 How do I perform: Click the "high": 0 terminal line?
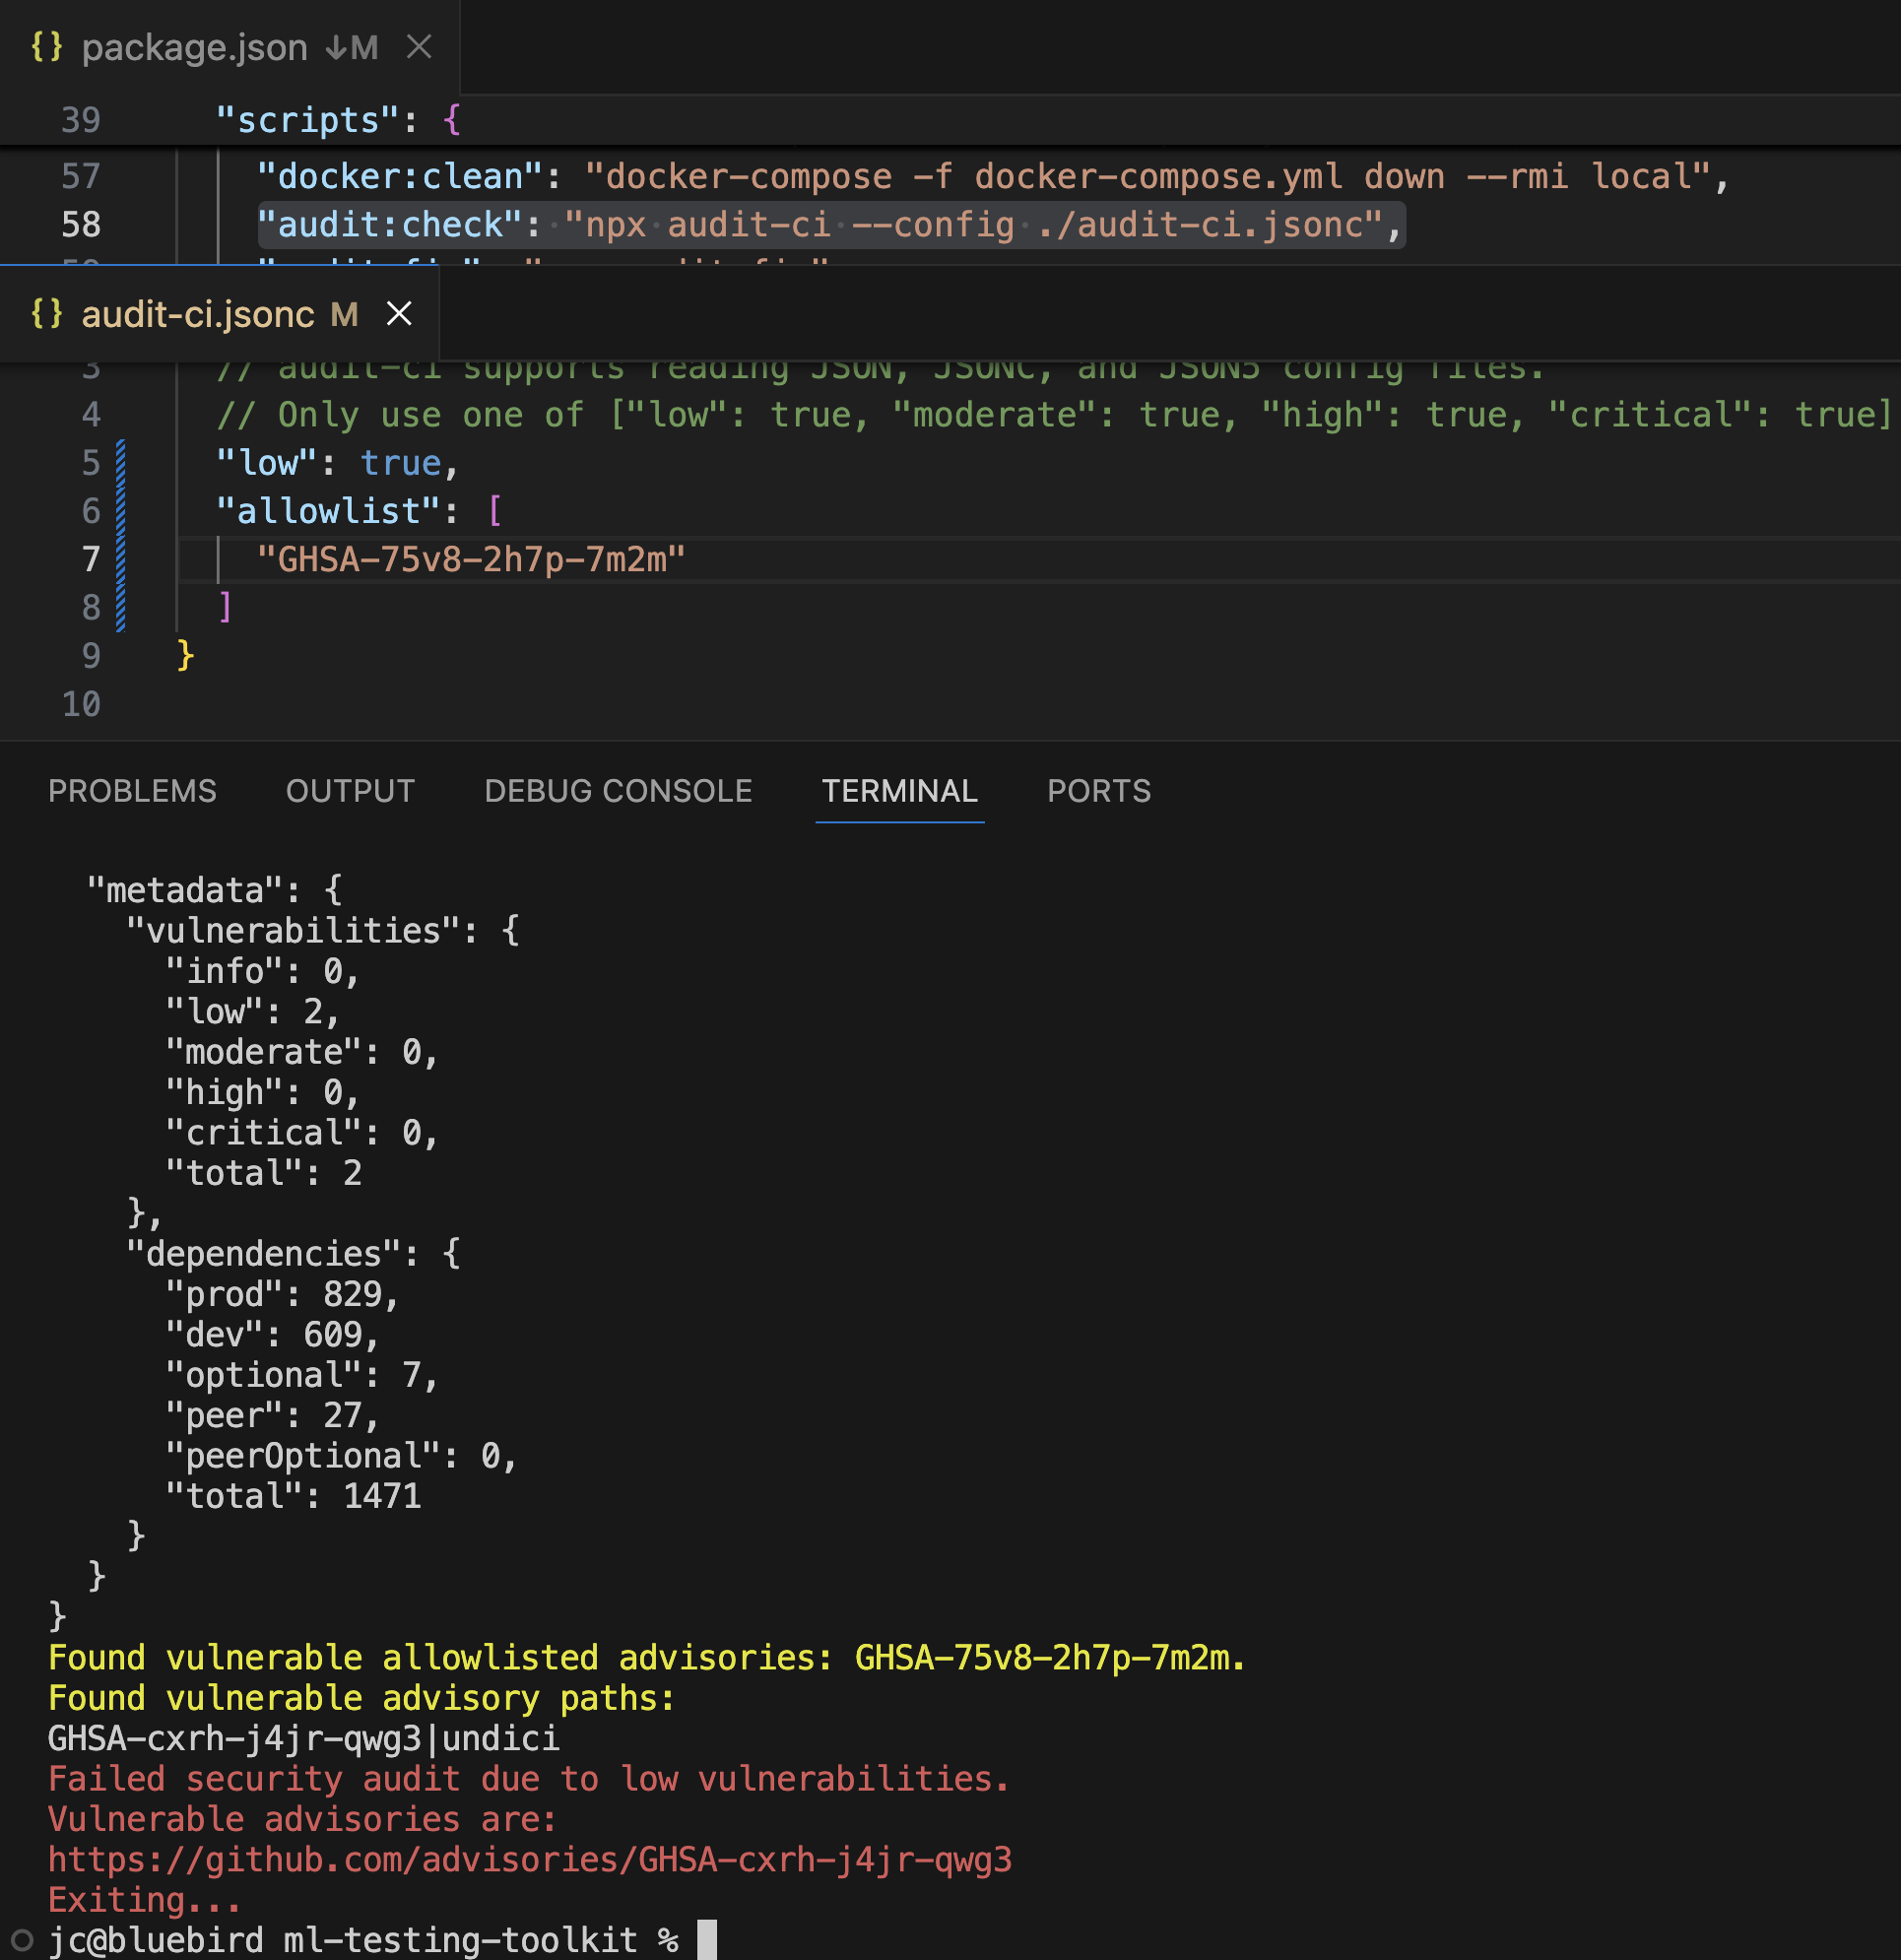coord(263,1092)
